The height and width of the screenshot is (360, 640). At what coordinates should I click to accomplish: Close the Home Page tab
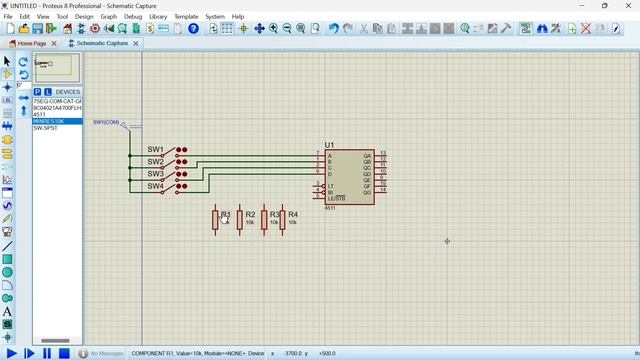click(x=54, y=43)
